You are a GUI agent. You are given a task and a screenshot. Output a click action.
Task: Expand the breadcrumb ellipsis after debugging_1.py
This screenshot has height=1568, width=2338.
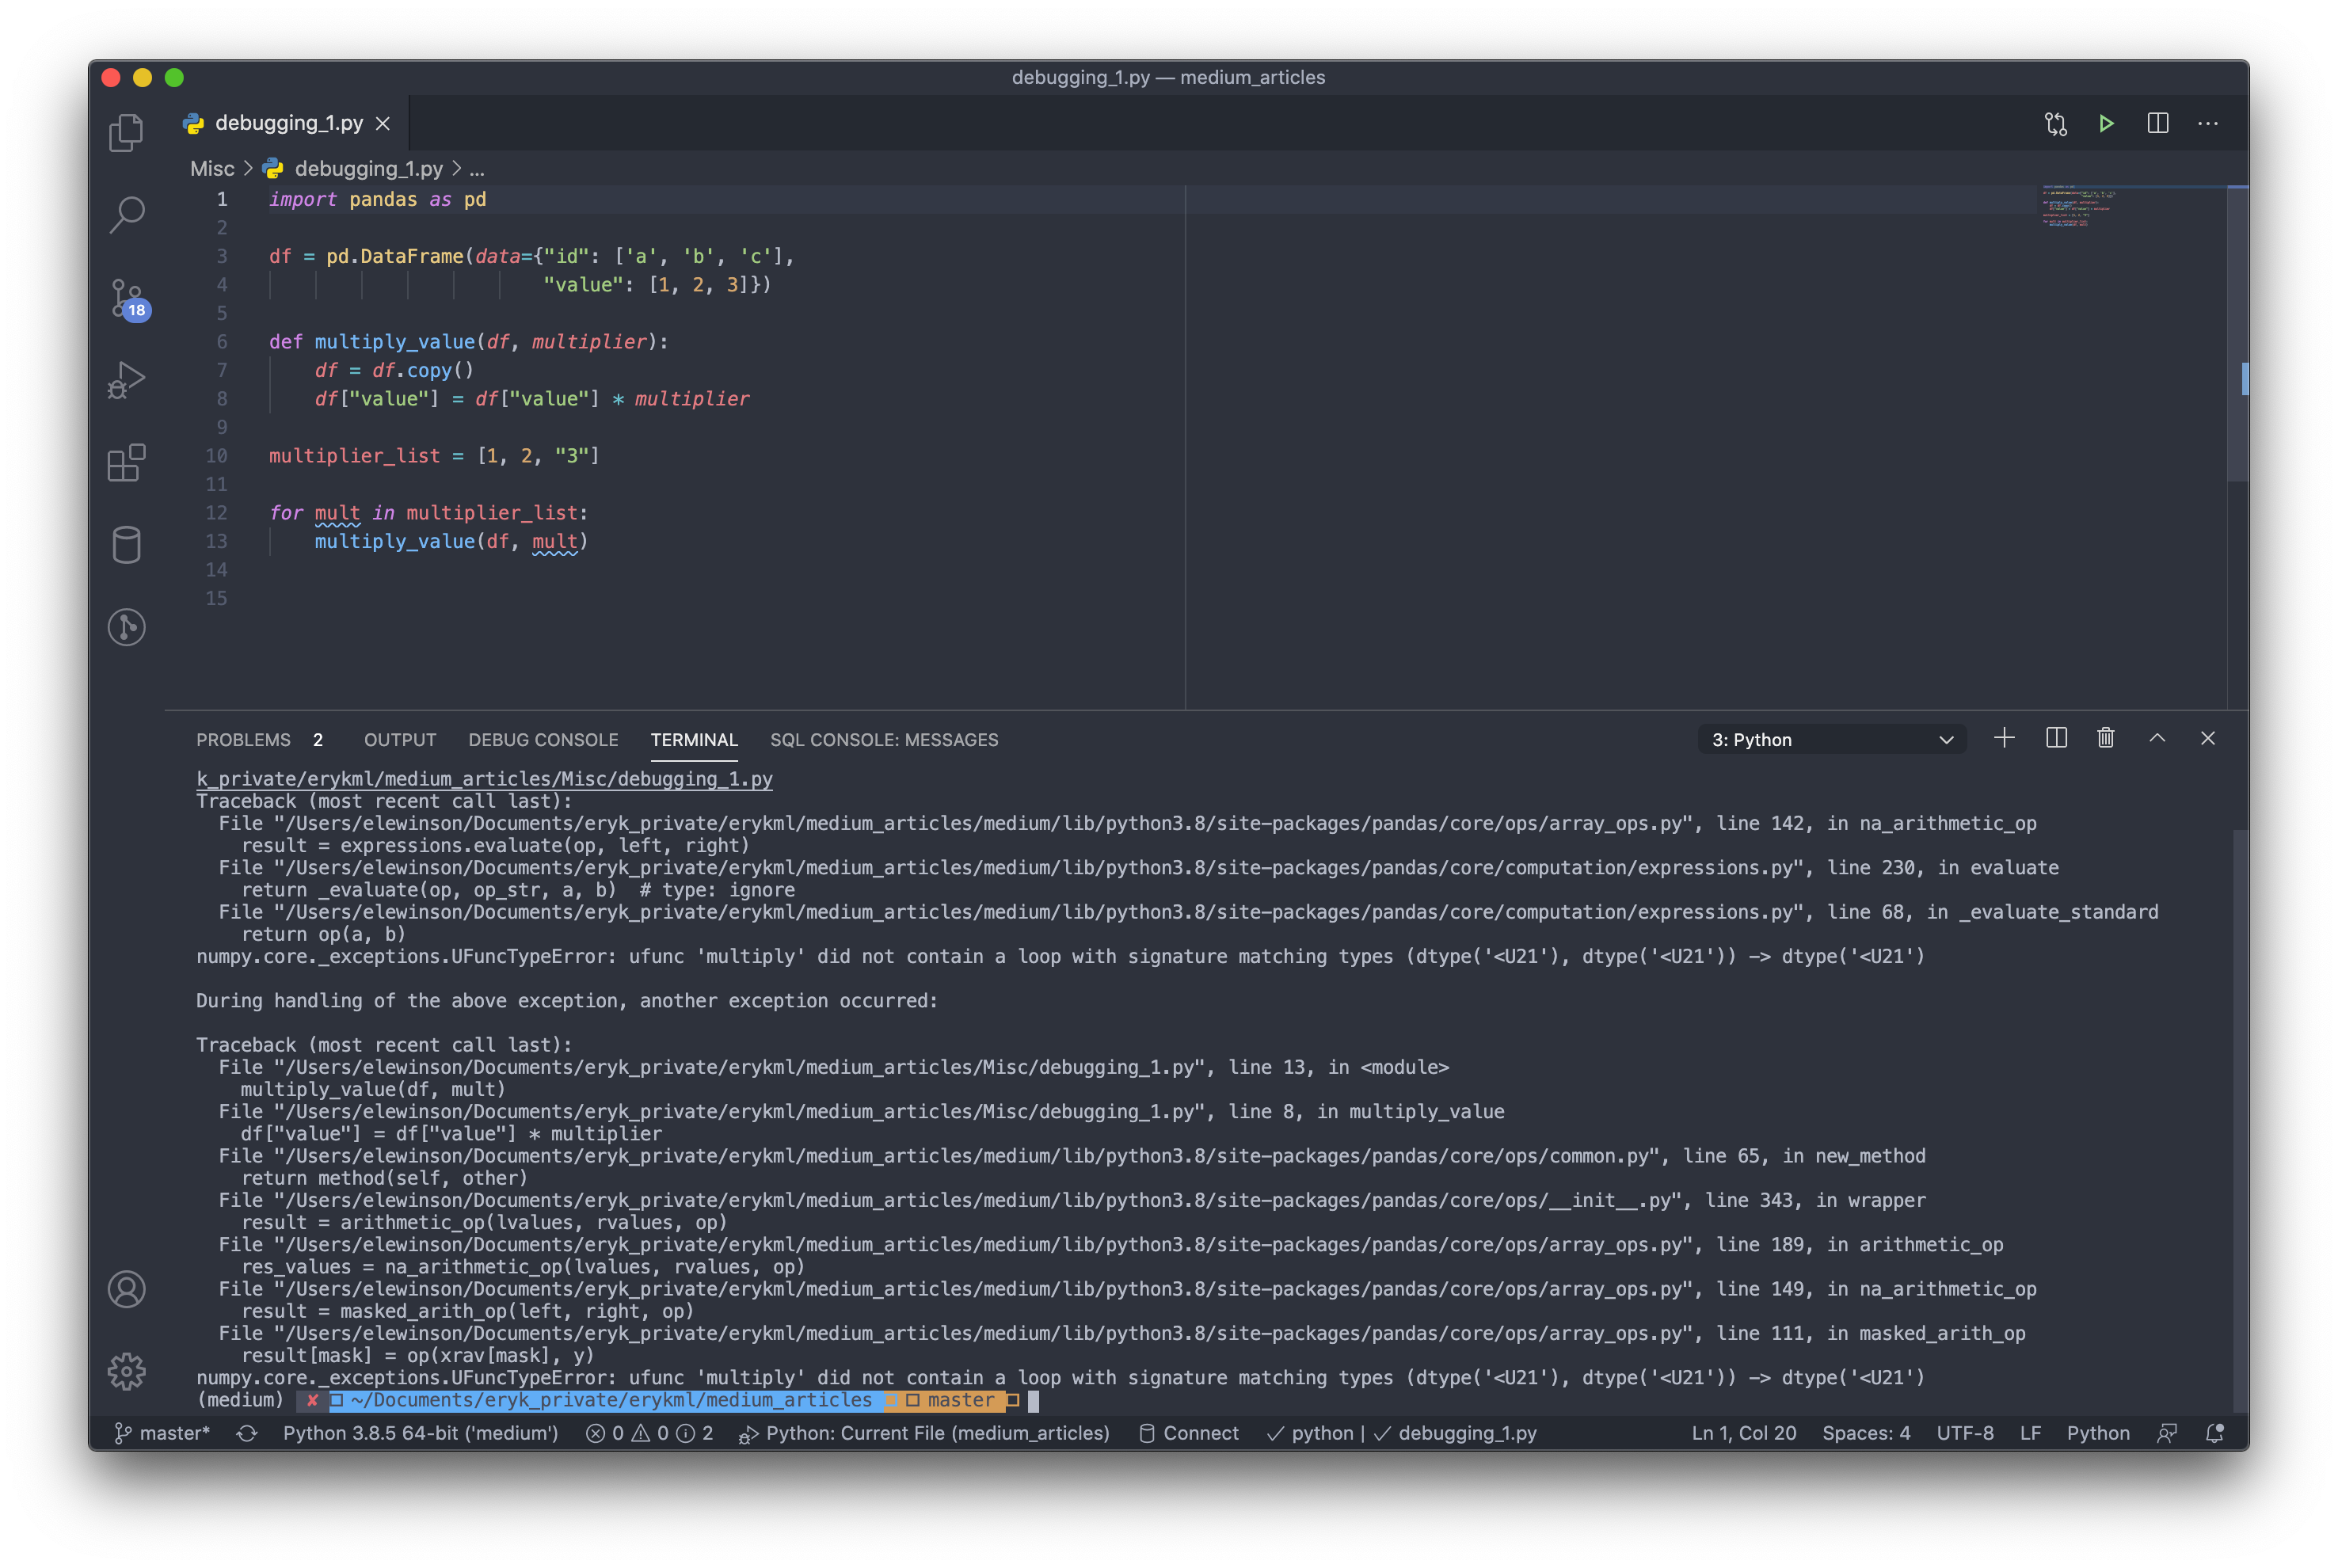(x=477, y=170)
